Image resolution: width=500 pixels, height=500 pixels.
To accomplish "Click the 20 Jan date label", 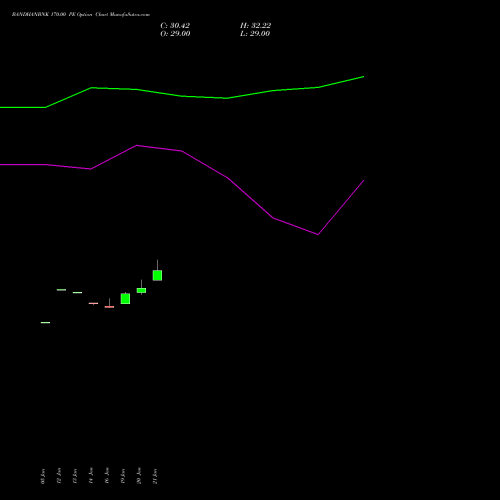I will (x=139, y=476).
